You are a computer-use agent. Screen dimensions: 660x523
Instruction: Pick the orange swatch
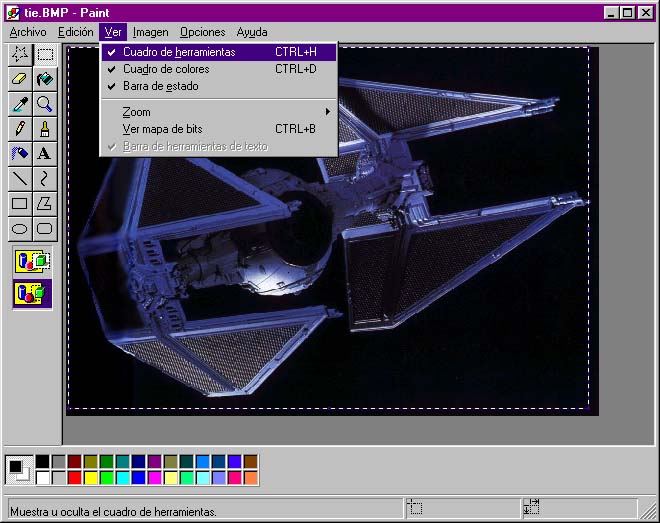[x=250, y=478]
